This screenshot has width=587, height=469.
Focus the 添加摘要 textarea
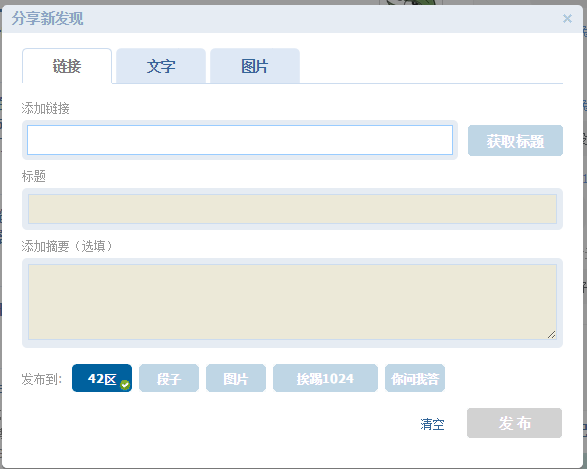(x=292, y=302)
